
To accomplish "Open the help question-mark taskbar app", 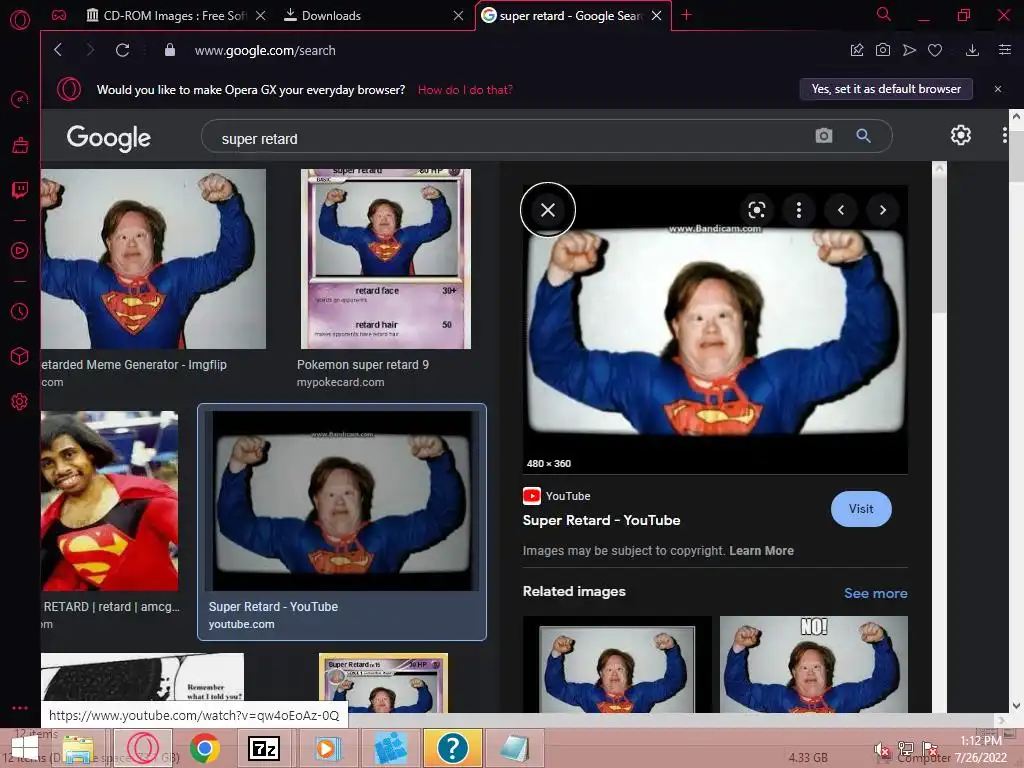I will coord(453,748).
